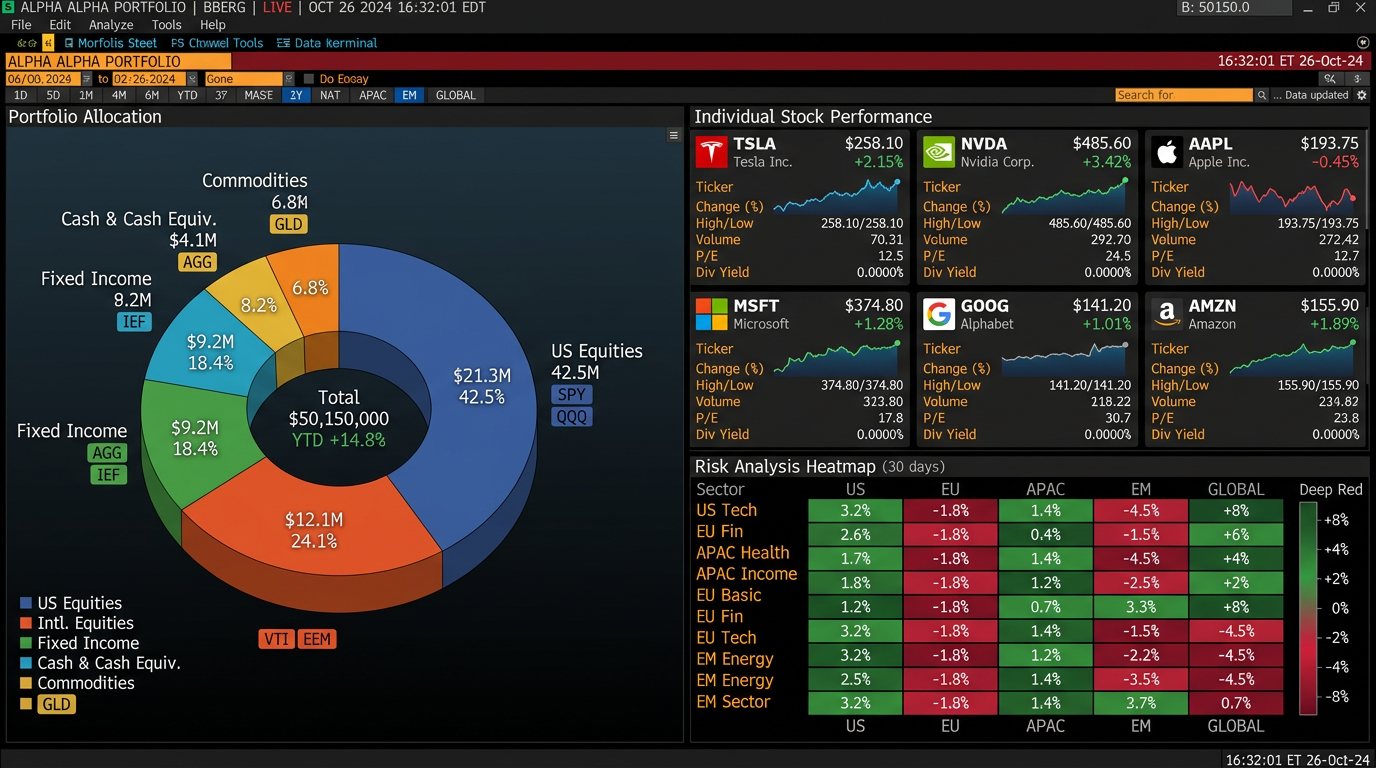Select the YTD time range button

coord(187,95)
